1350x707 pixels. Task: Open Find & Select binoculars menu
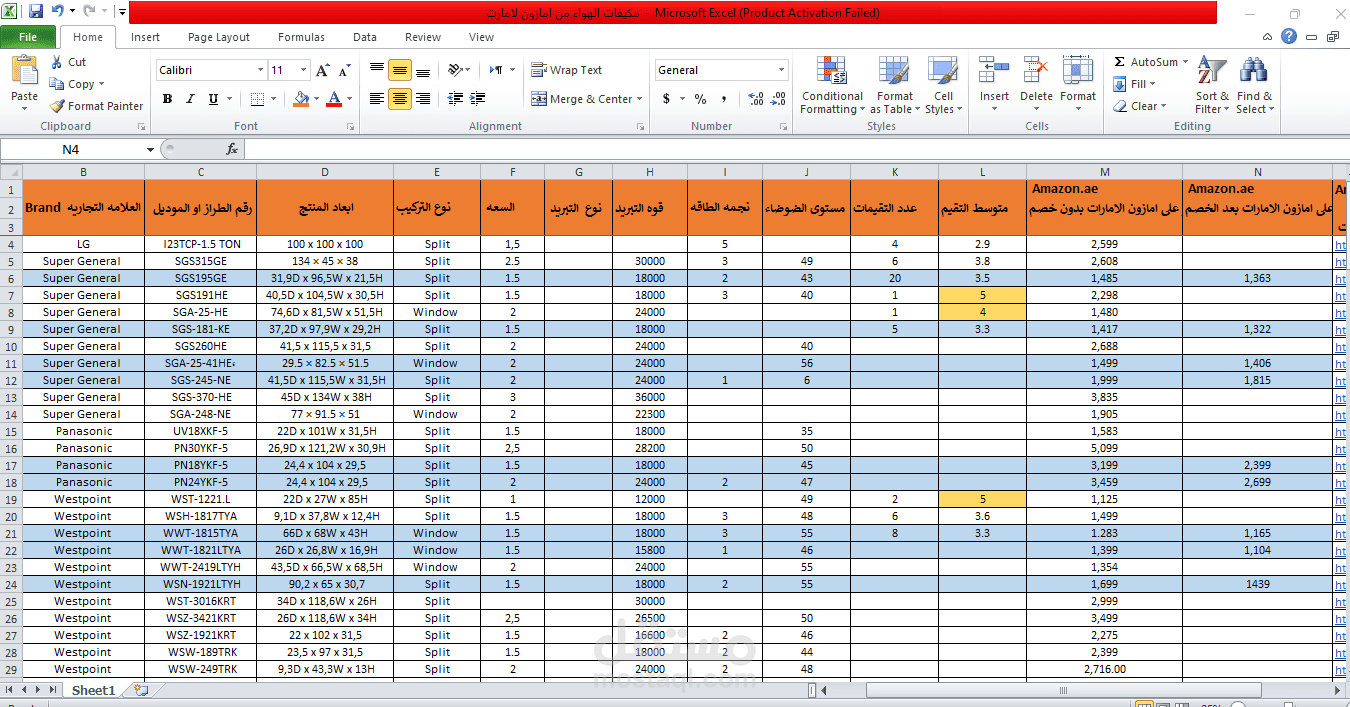pyautogui.click(x=1254, y=85)
